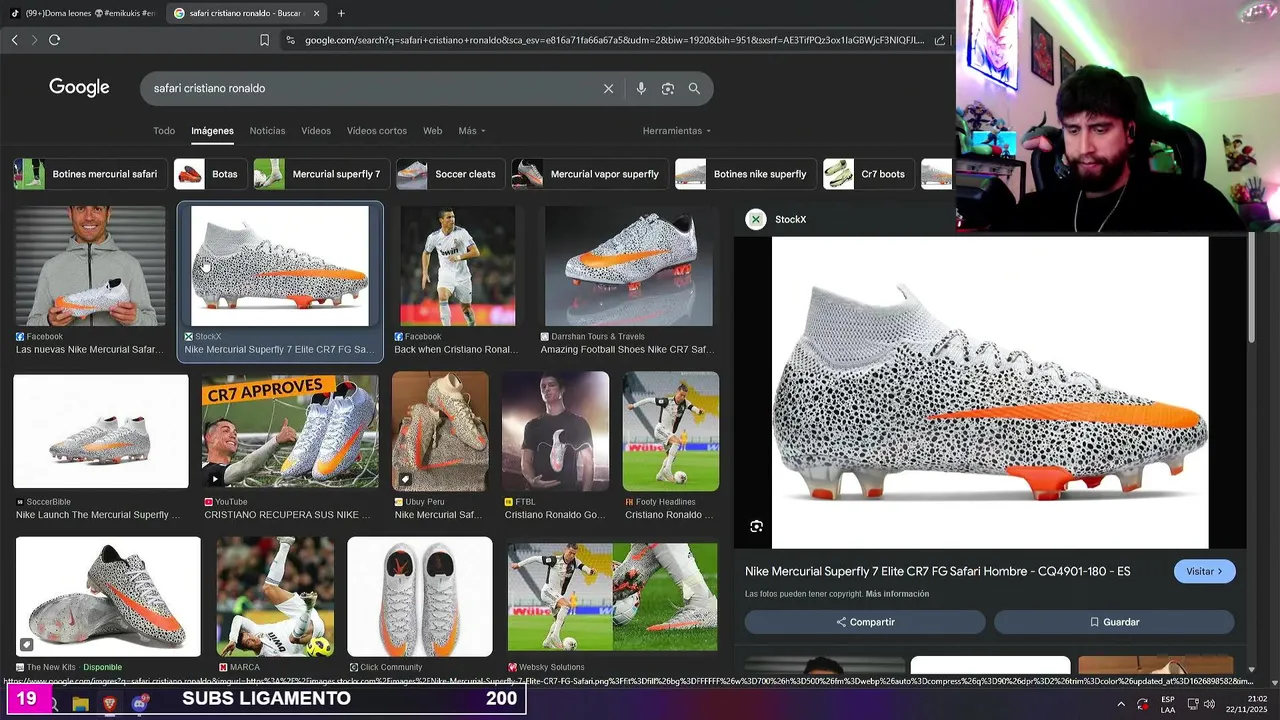The height and width of the screenshot is (720, 1280).
Task: Open the Darrshan Tours & Travels shoe thumbnail
Action: coord(629,266)
